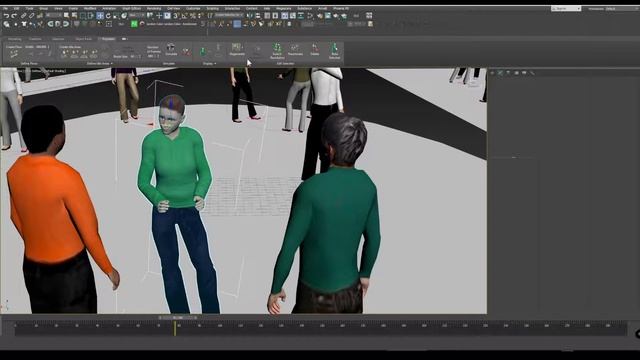Open the Edit menu

(16, 8)
